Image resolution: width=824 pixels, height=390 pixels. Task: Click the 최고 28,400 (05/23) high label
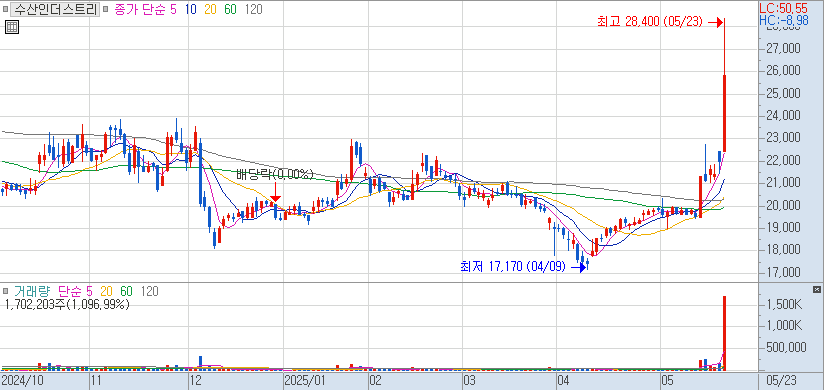650,22
